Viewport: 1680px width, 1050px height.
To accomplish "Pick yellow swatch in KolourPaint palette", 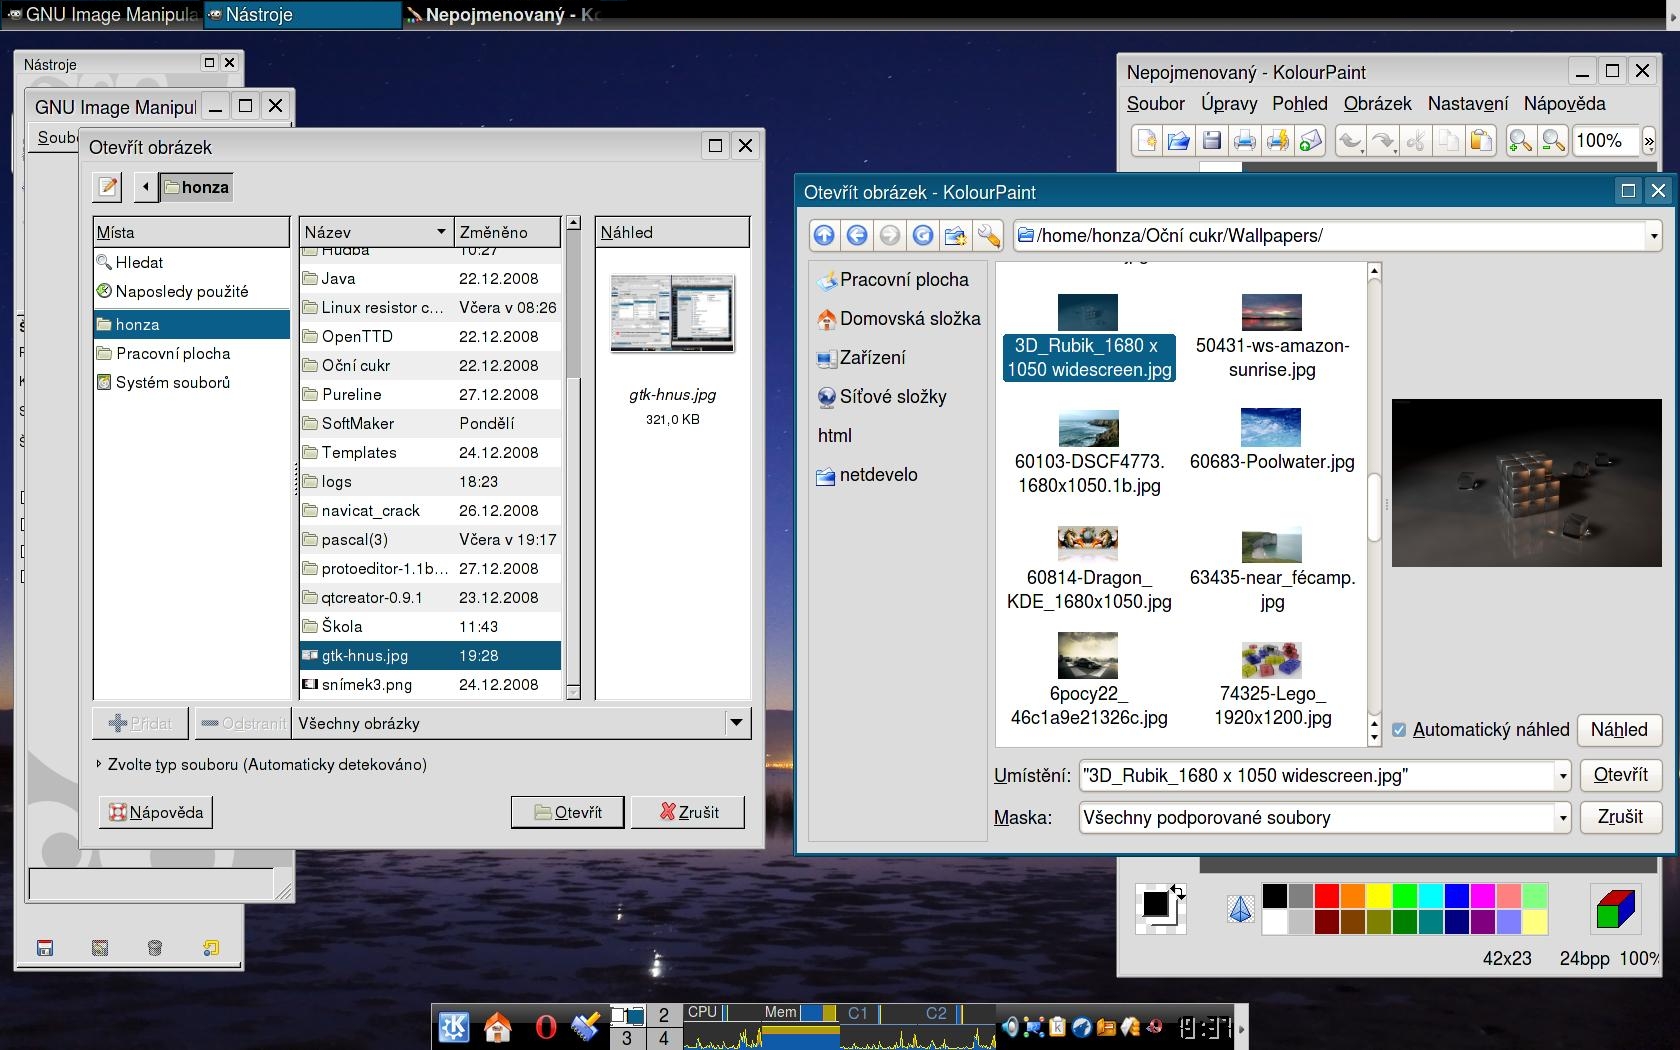I will click(1379, 895).
